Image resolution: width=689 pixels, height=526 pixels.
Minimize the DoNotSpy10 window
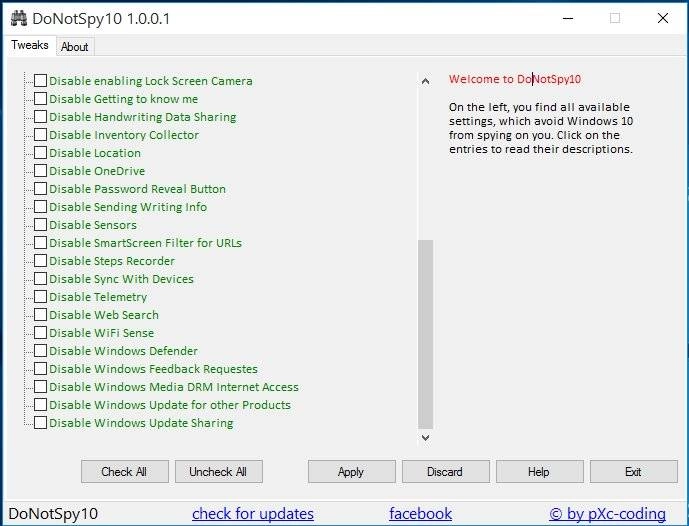pos(568,18)
